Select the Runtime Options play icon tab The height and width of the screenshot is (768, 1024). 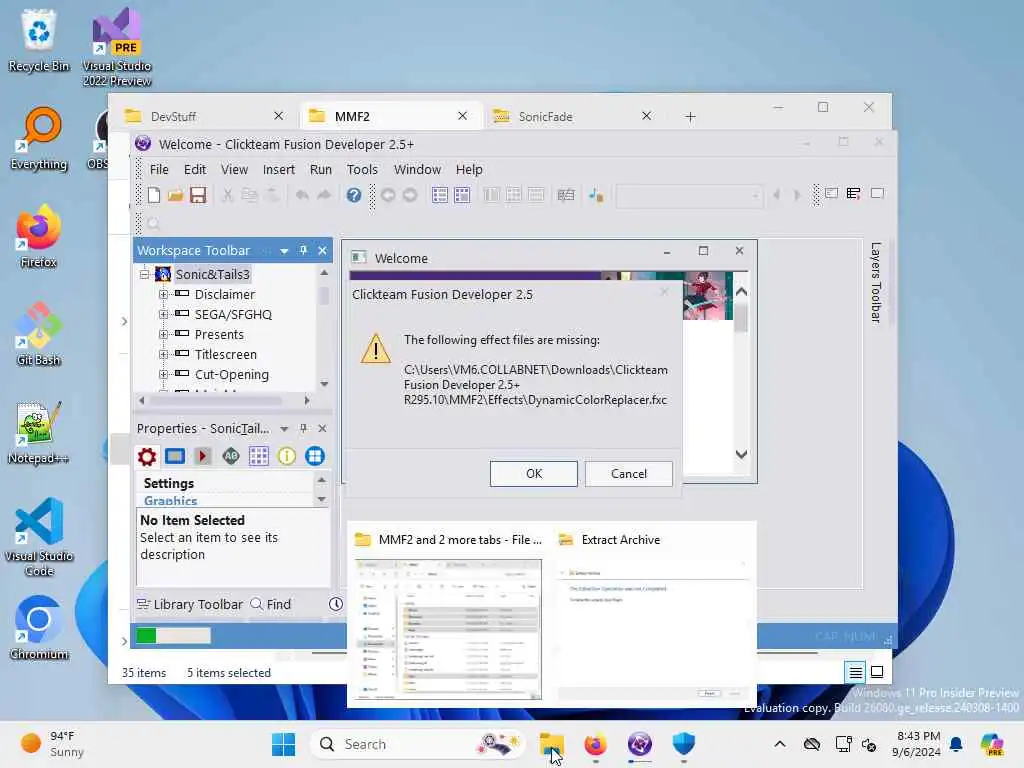pos(203,456)
